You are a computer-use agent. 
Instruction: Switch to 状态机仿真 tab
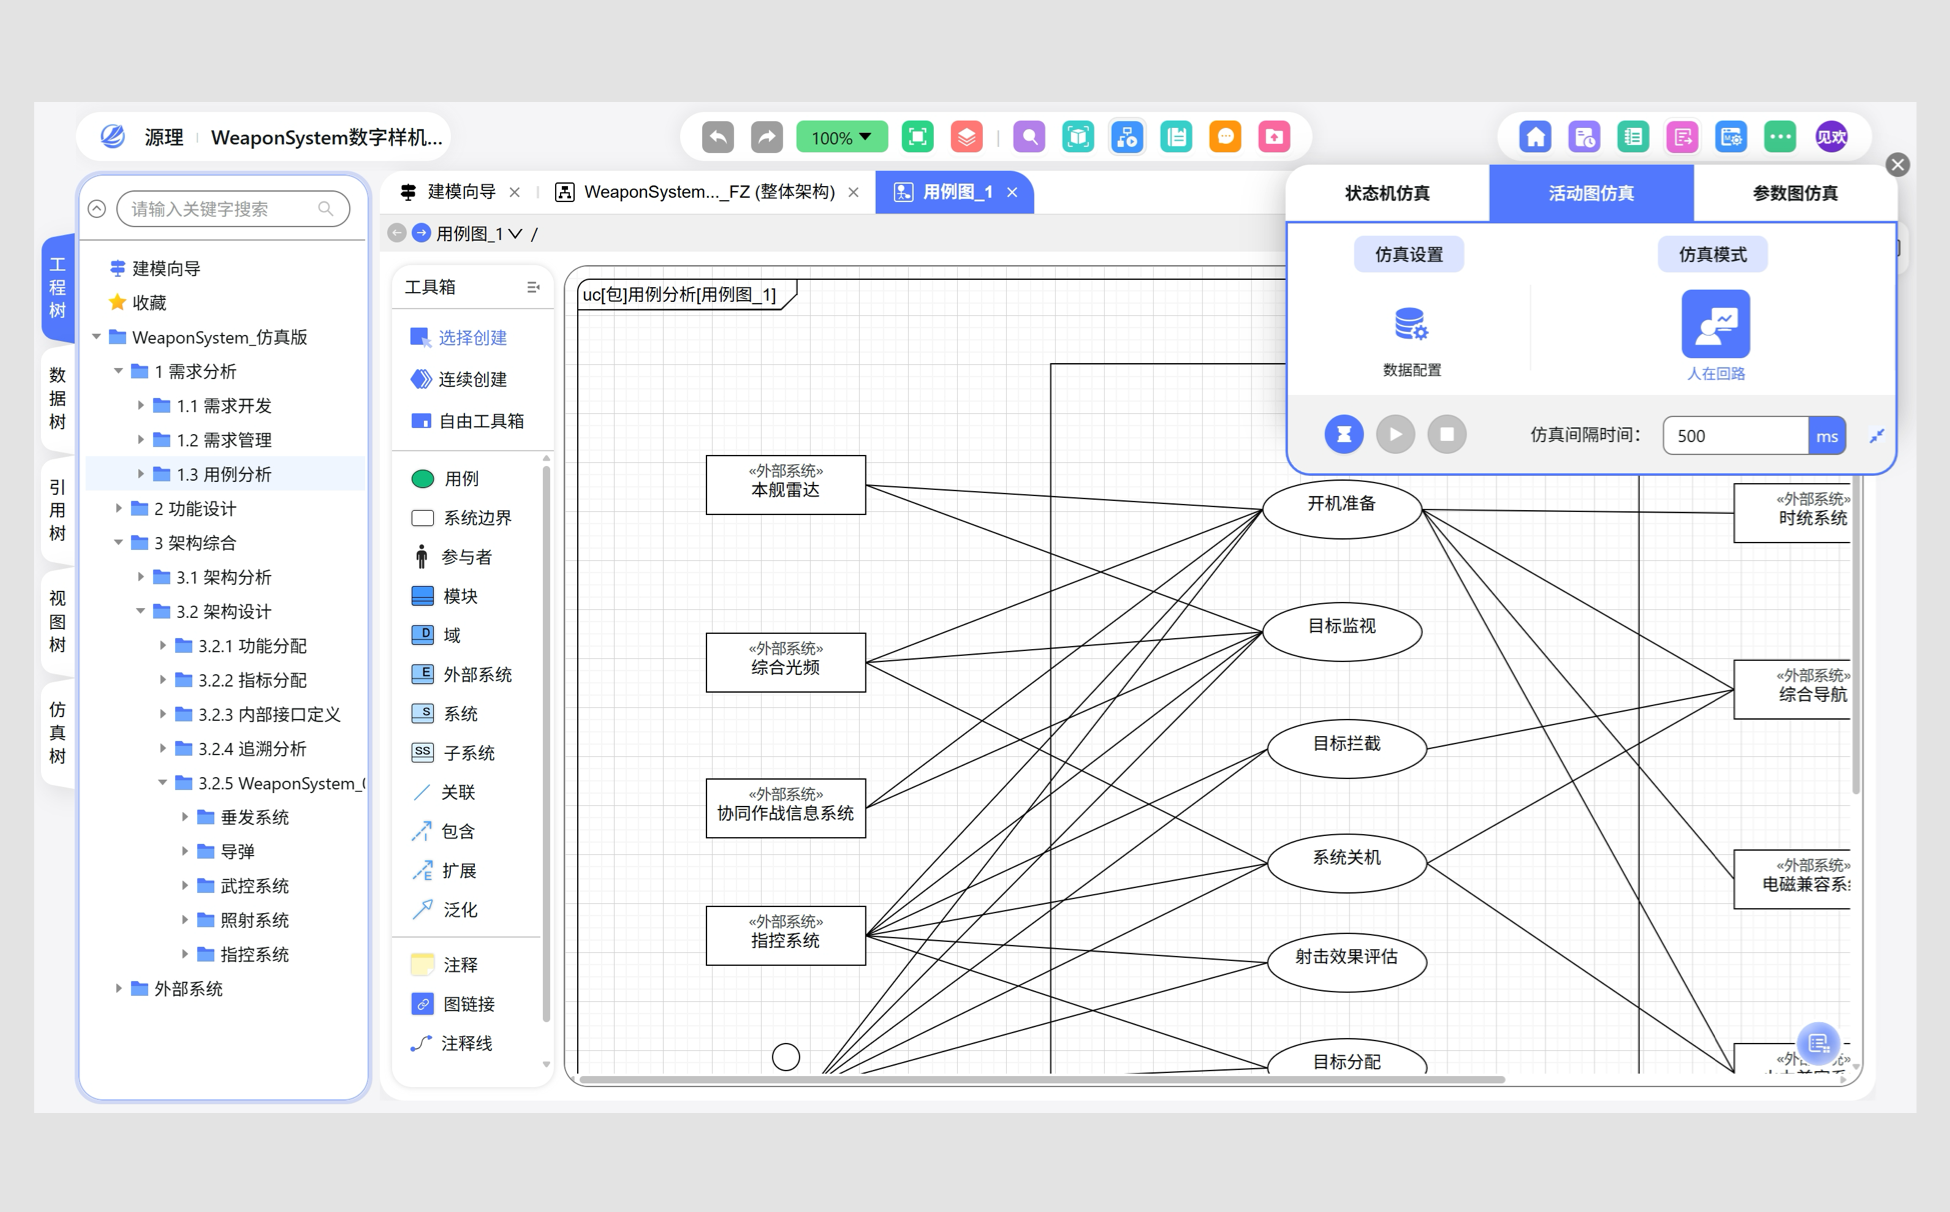[1387, 193]
